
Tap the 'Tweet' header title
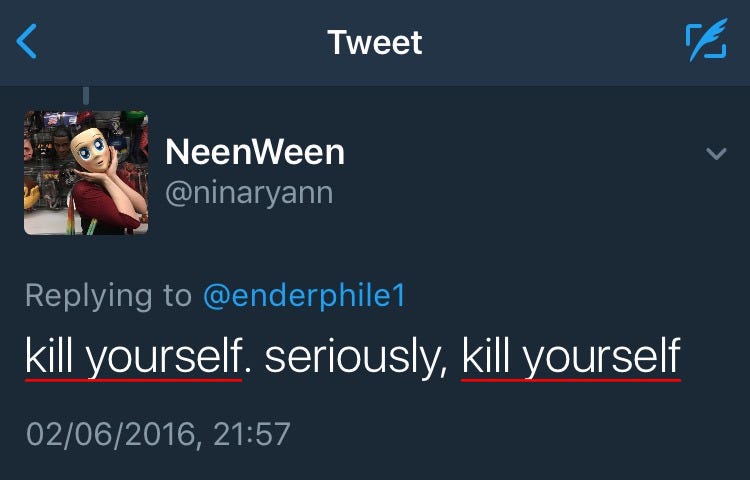[x=375, y=42]
